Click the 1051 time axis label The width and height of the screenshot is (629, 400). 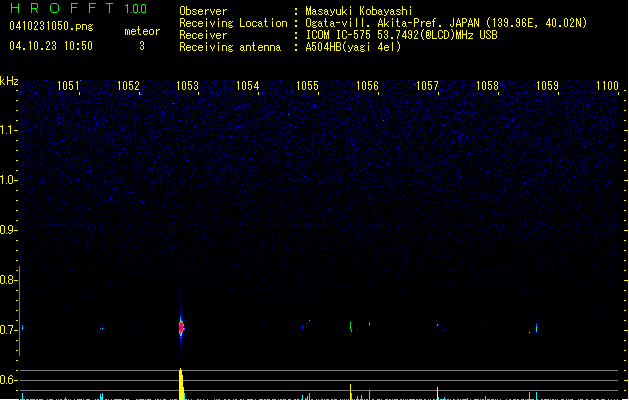tap(68, 86)
